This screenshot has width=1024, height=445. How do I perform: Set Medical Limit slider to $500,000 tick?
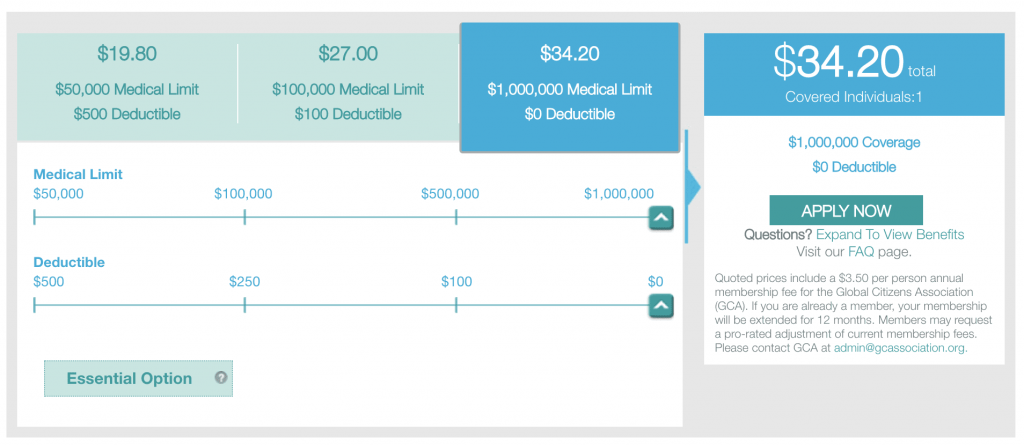(456, 217)
